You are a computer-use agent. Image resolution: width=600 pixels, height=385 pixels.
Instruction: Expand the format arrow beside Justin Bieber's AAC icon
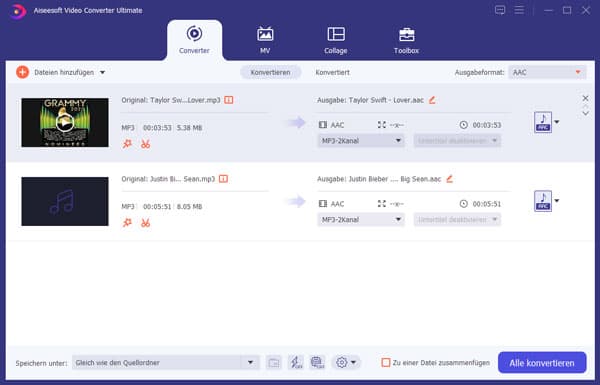click(x=557, y=201)
